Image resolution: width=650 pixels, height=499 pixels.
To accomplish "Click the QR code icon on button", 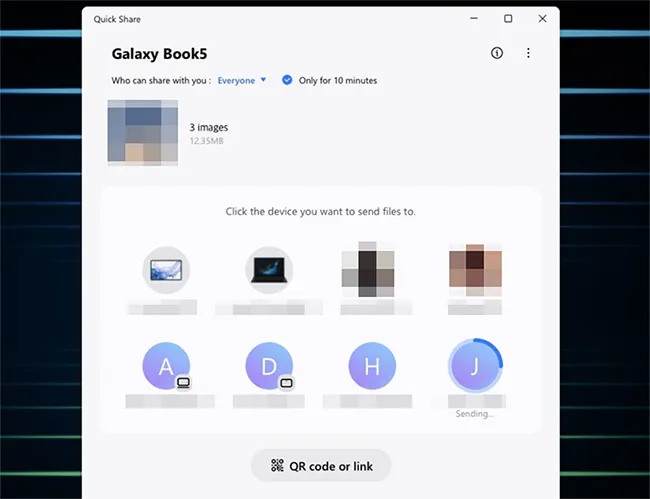I will (x=279, y=465).
